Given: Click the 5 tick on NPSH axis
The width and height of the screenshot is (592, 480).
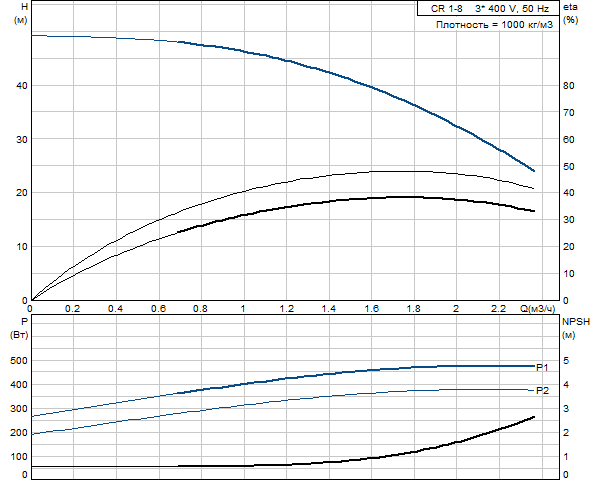Looking at the screenshot, I should point(566,360).
